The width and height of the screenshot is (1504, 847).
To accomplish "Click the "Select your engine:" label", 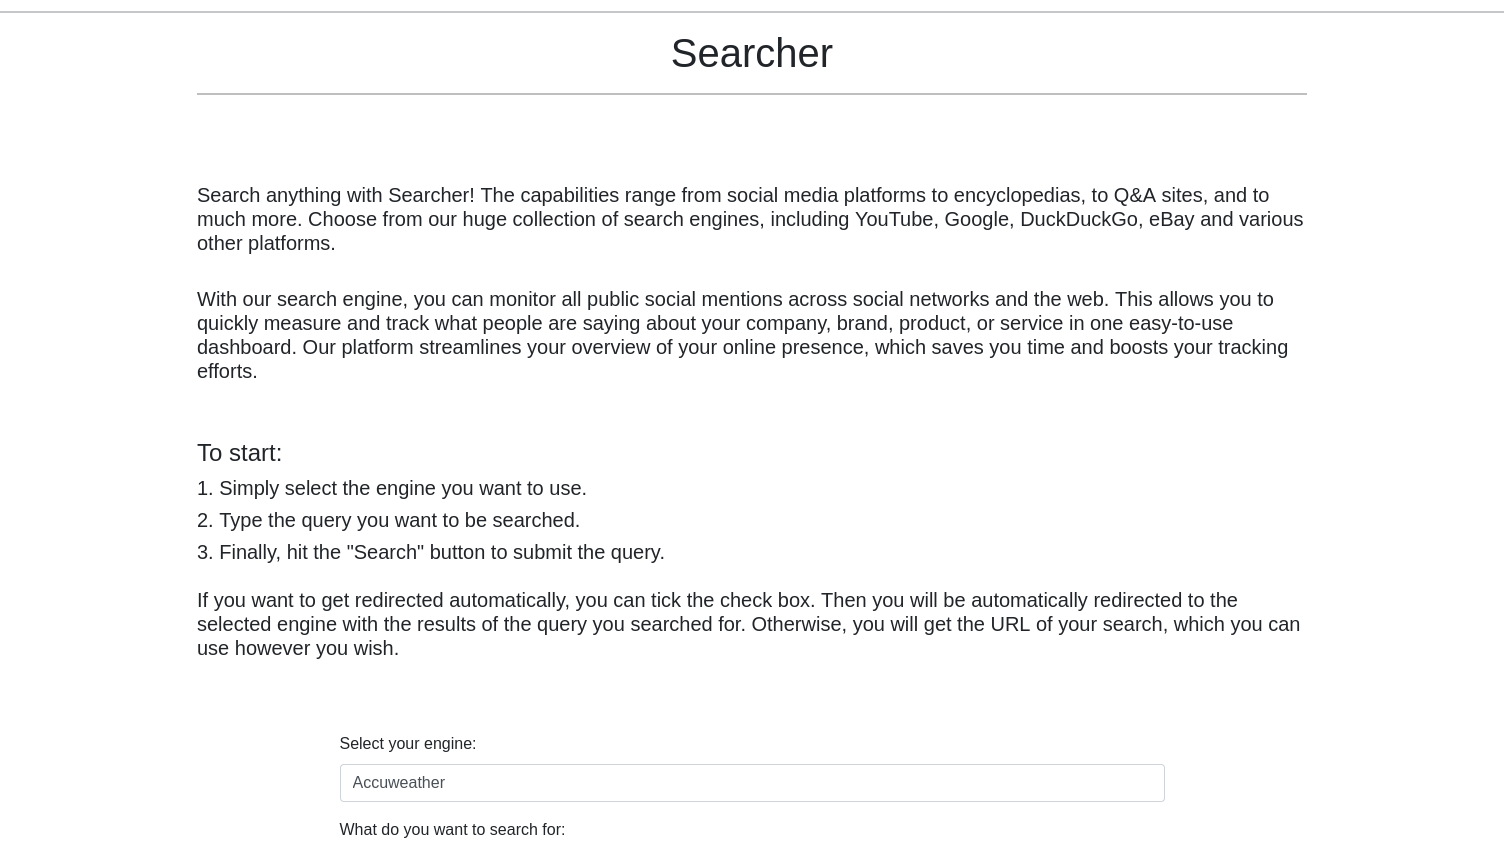I will (407, 743).
